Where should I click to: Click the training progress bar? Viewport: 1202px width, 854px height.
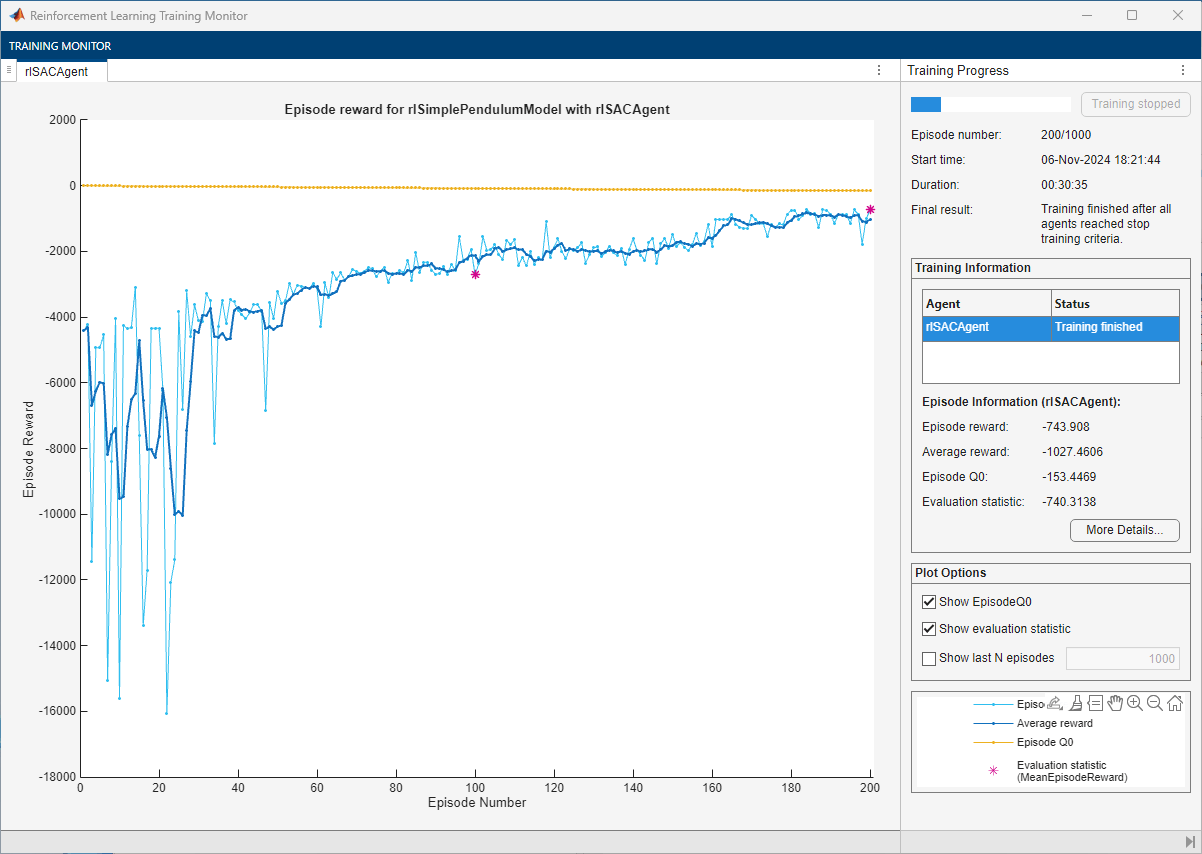tap(990, 104)
